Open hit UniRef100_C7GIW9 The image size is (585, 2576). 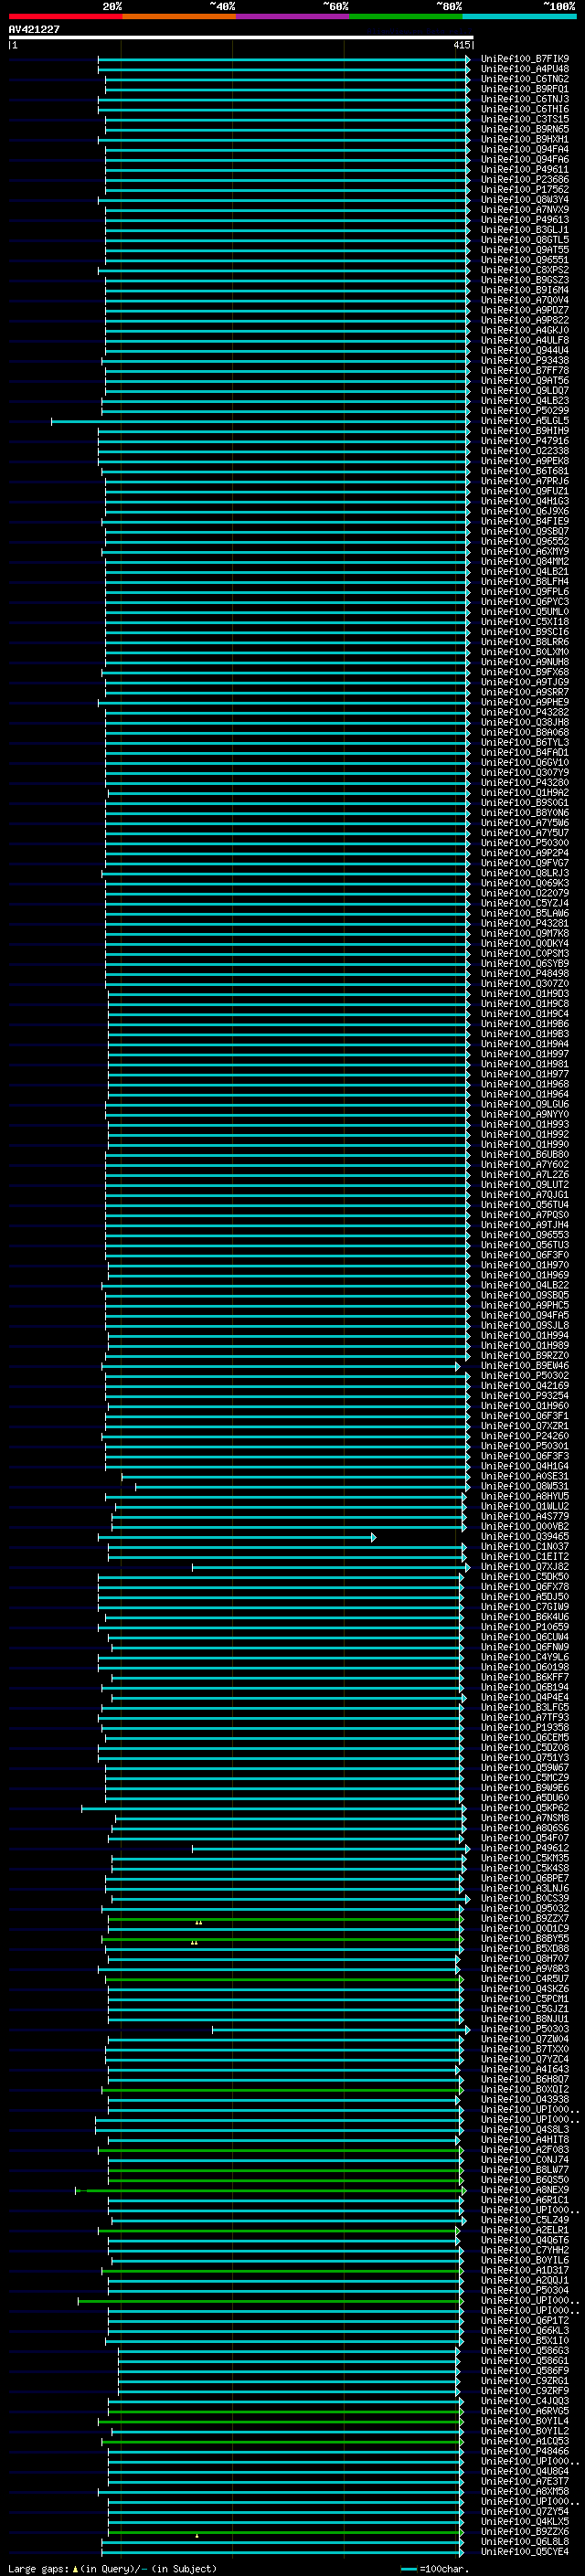click(x=525, y=1607)
